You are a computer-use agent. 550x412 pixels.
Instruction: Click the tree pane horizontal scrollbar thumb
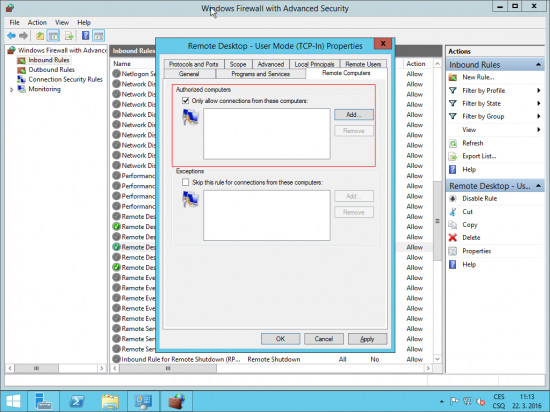(x=36, y=368)
